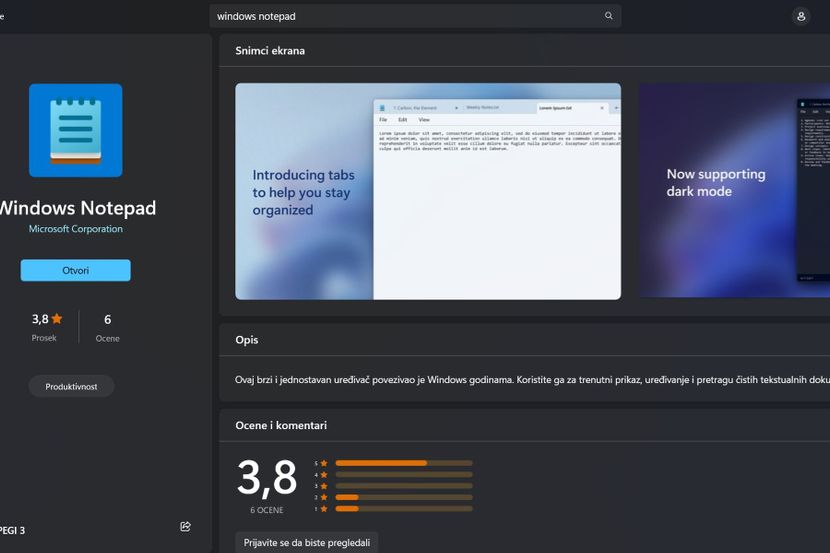Click the description text starting Ovaj brzi
This screenshot has height=553, width=830.
pos(533,379)
